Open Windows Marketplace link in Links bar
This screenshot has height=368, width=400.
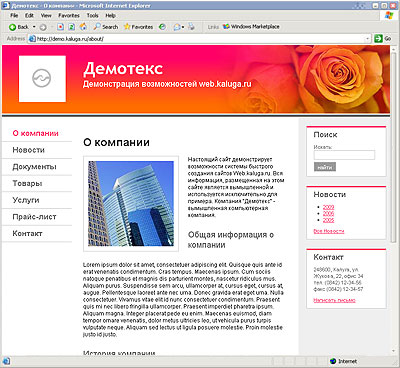click(x=251, y=27)
